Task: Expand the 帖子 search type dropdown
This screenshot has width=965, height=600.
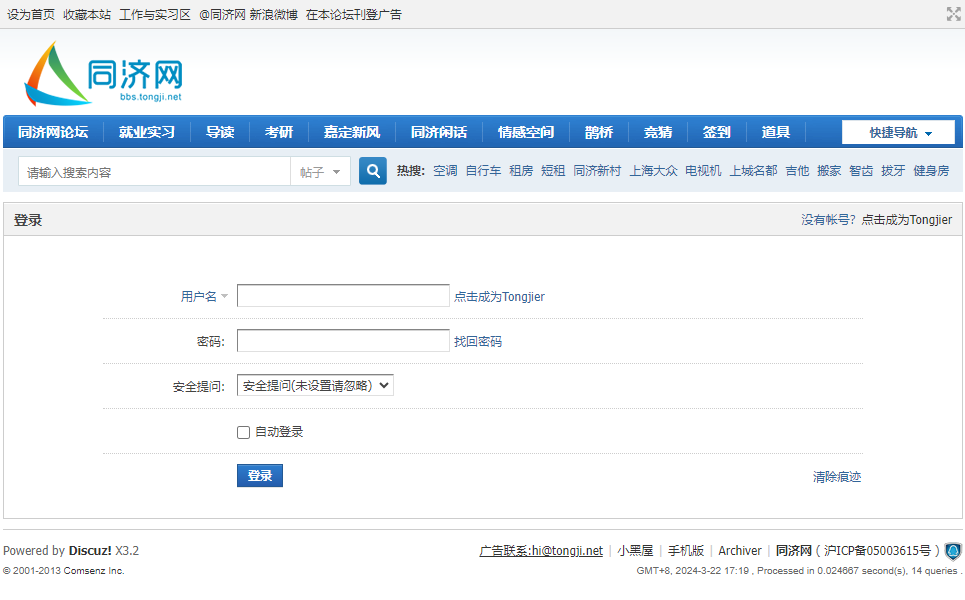Action: pos(321,172)
